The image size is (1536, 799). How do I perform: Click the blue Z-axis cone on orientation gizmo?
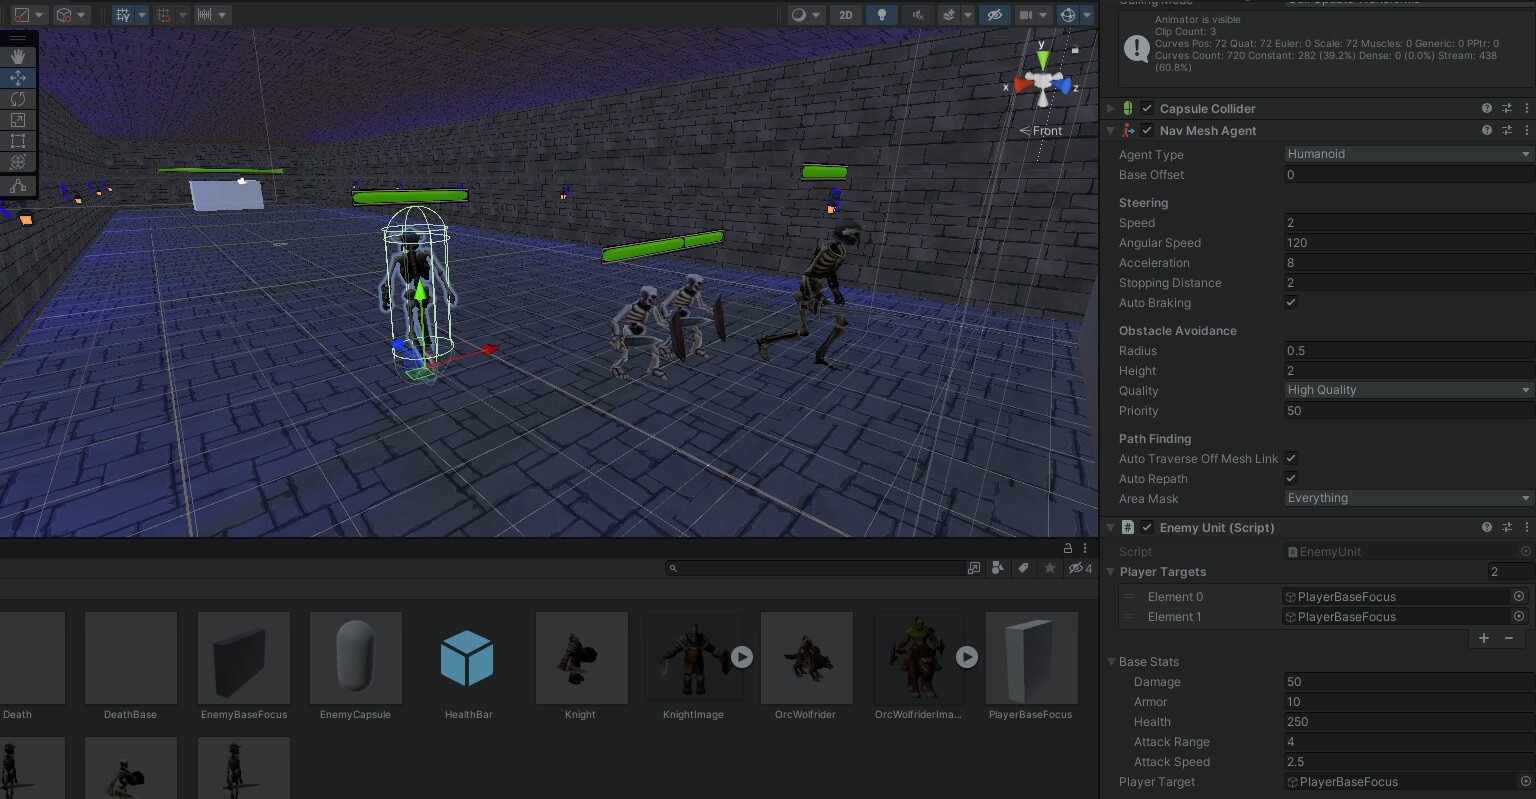tap(1062, 86)
